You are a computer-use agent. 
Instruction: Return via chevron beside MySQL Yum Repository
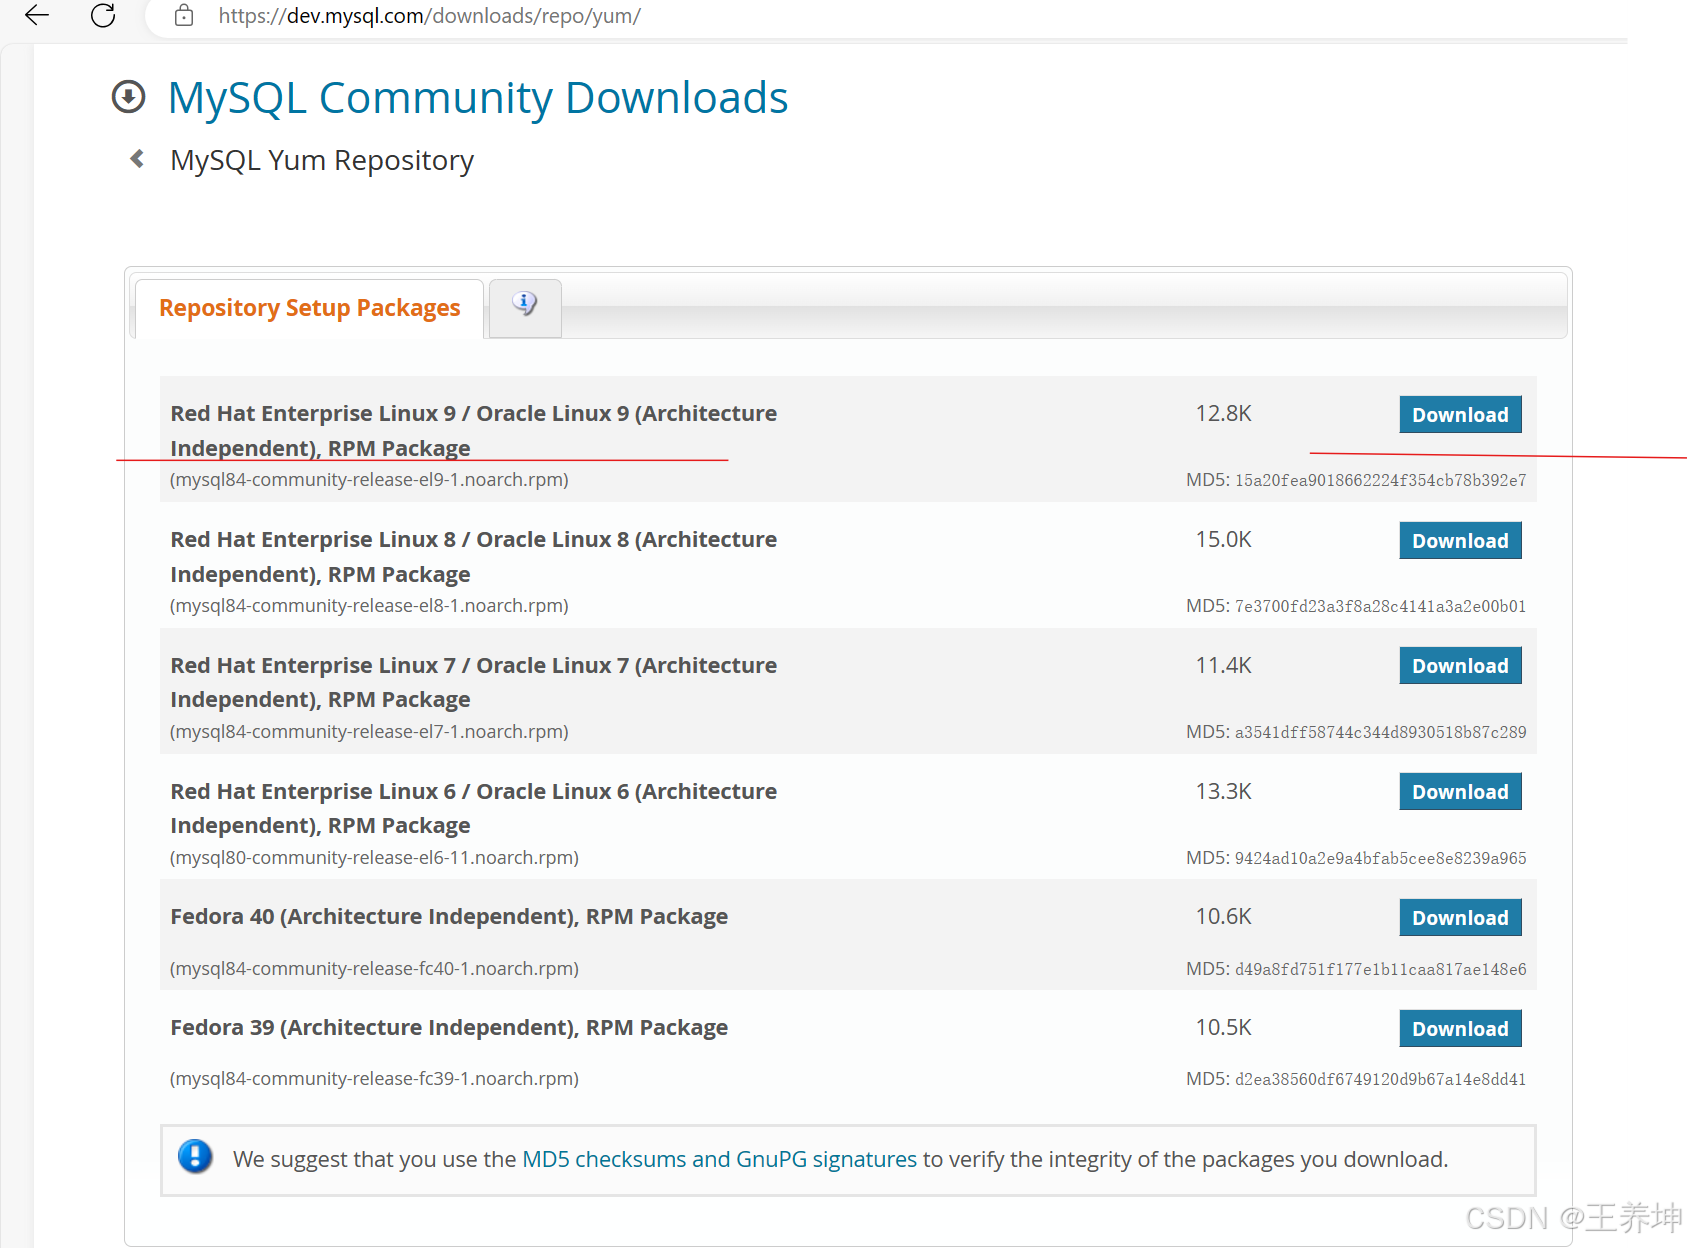(137, 159)
